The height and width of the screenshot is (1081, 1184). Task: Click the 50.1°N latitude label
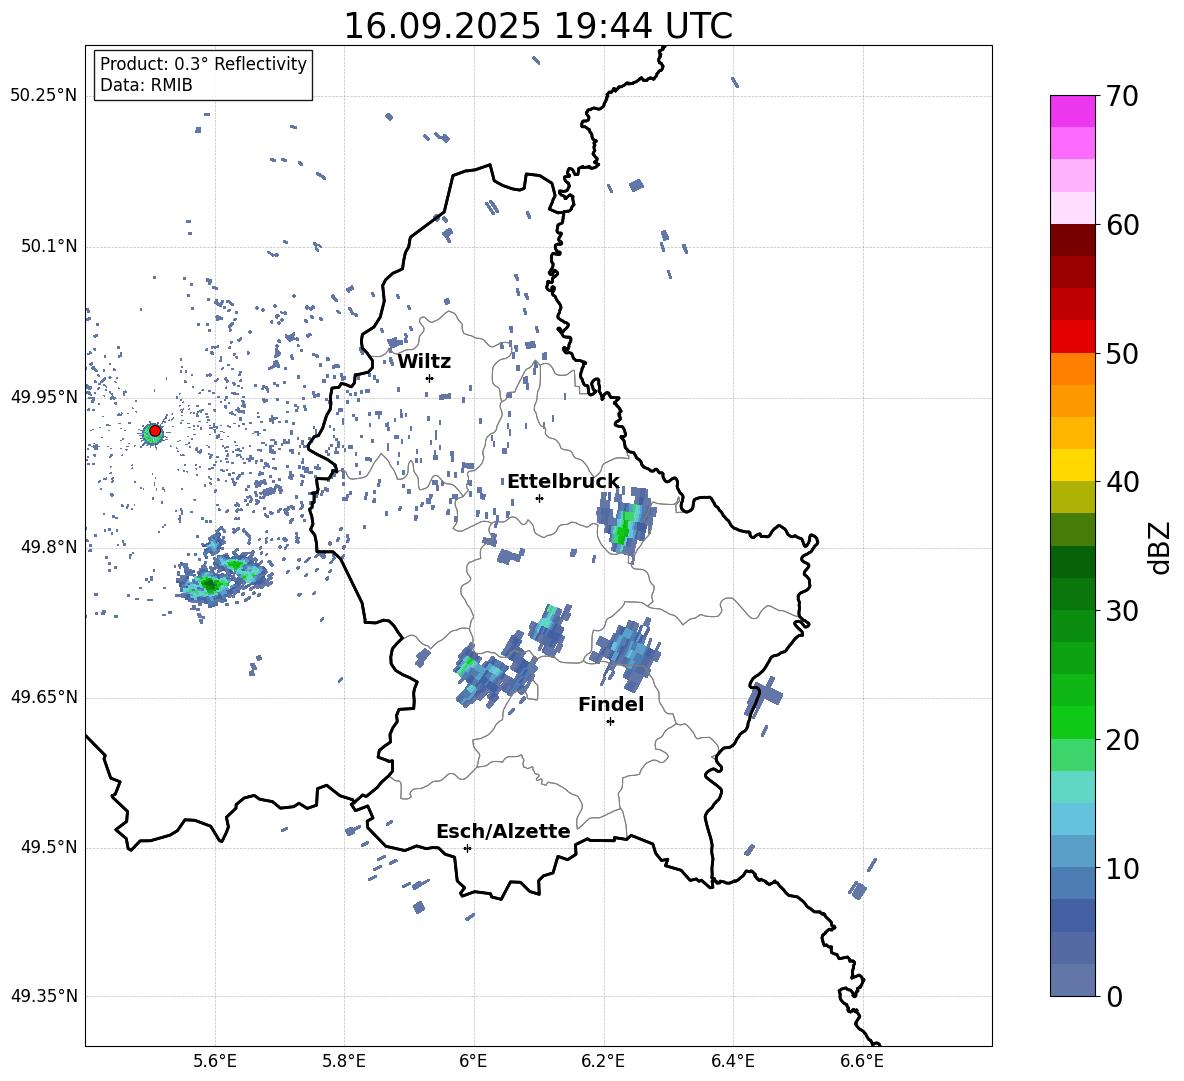tap(49, 247)
